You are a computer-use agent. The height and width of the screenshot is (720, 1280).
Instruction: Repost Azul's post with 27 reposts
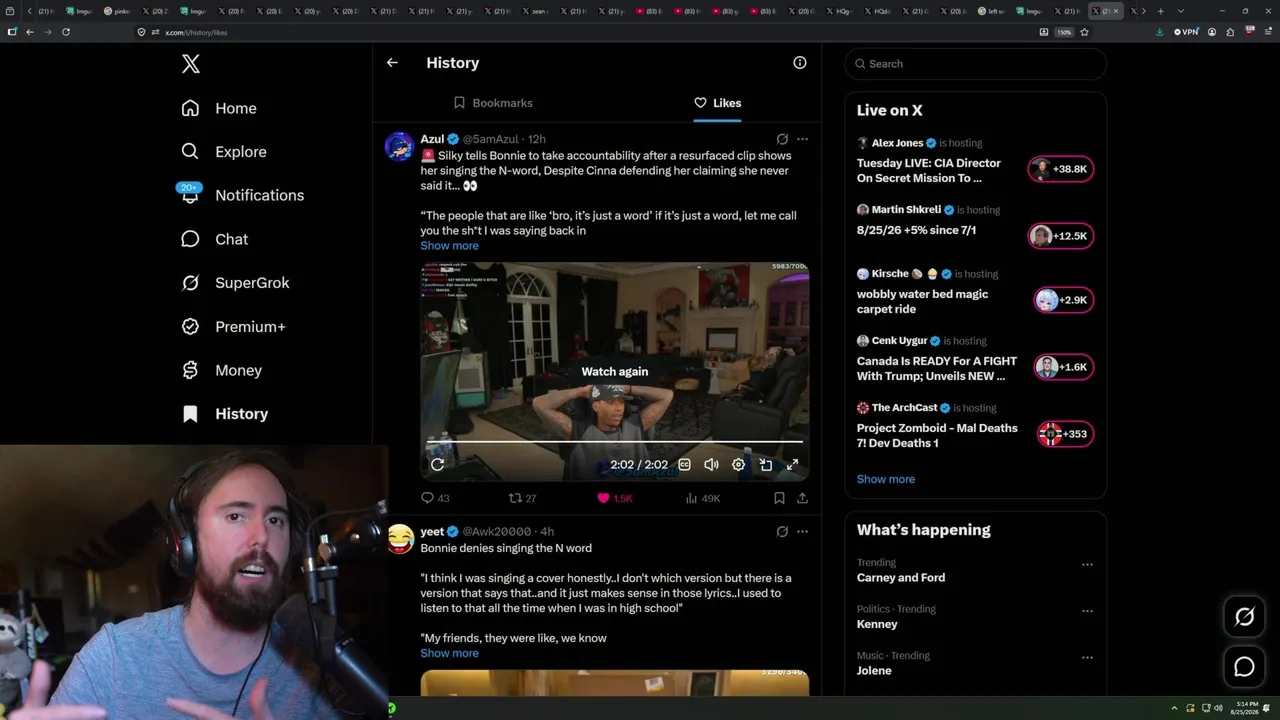[523, 498]
